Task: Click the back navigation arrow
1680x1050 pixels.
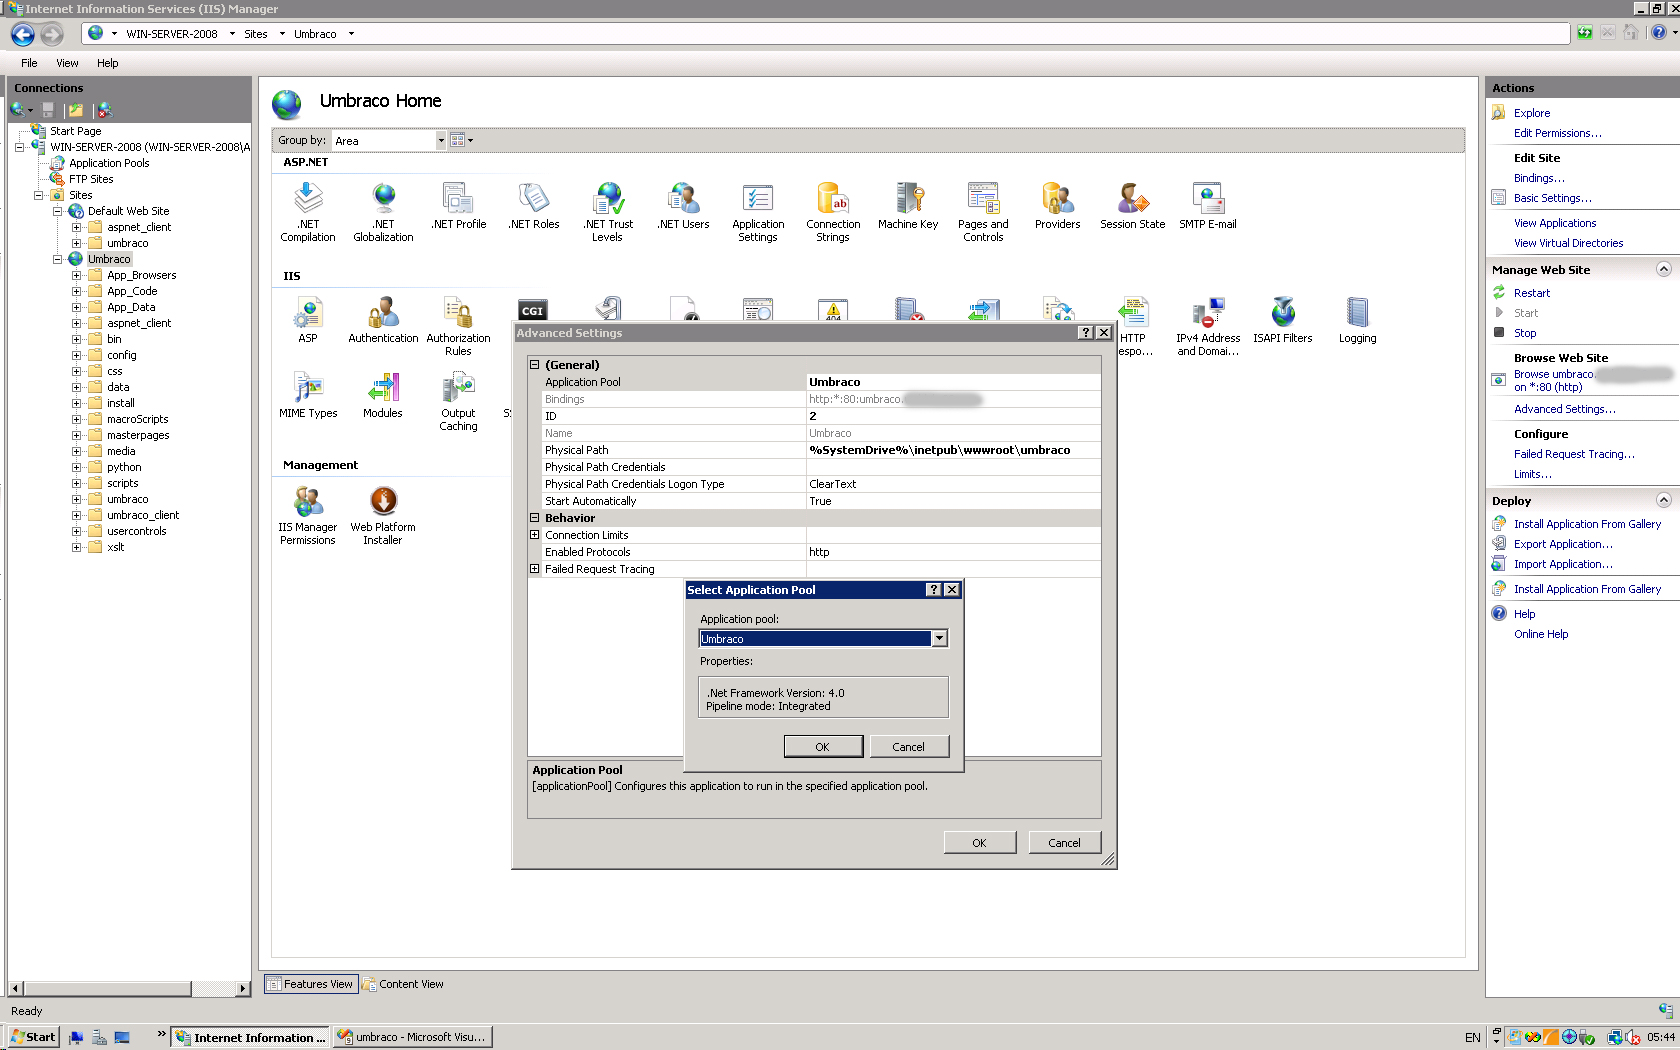Action: tap(23, 34)
